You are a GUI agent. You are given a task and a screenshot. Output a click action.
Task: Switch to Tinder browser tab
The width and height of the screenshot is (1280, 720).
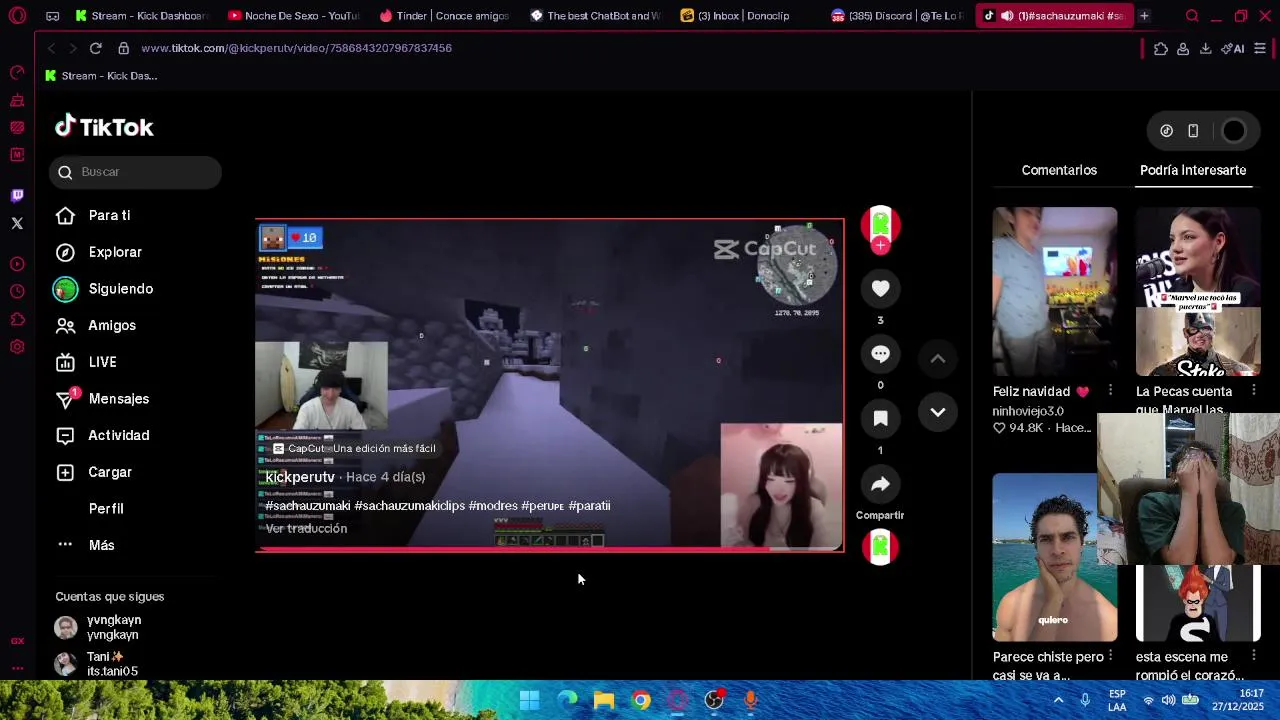pyautogui.click(x=444, y=16)
